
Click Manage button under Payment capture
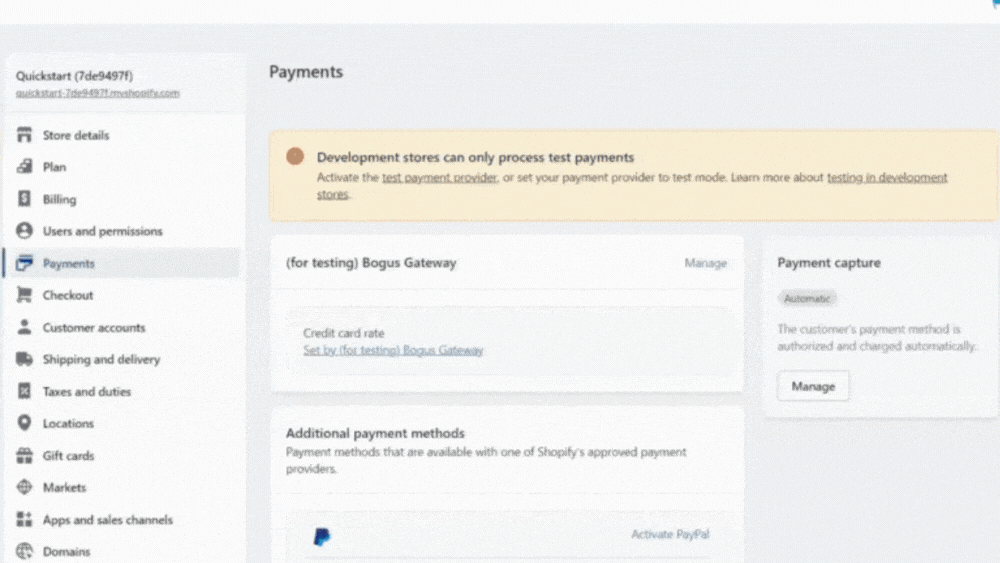tap(812, 386)
